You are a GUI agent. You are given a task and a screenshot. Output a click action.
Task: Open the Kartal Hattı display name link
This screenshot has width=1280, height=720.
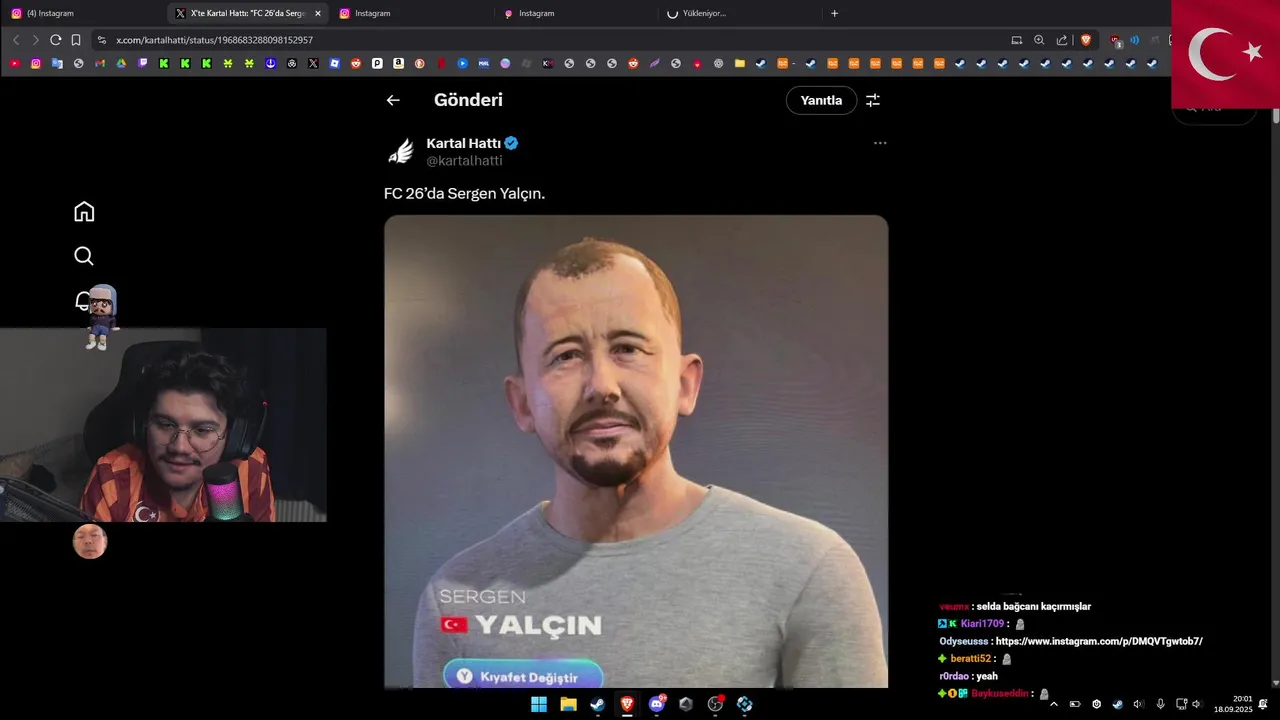(x=463, y=143)
